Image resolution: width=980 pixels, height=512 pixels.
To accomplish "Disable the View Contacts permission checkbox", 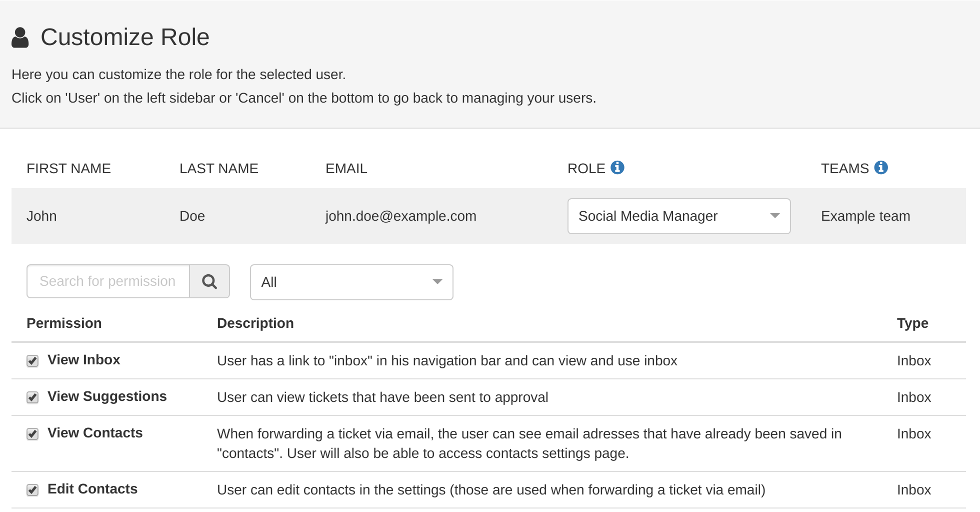I will pos(33,434).
